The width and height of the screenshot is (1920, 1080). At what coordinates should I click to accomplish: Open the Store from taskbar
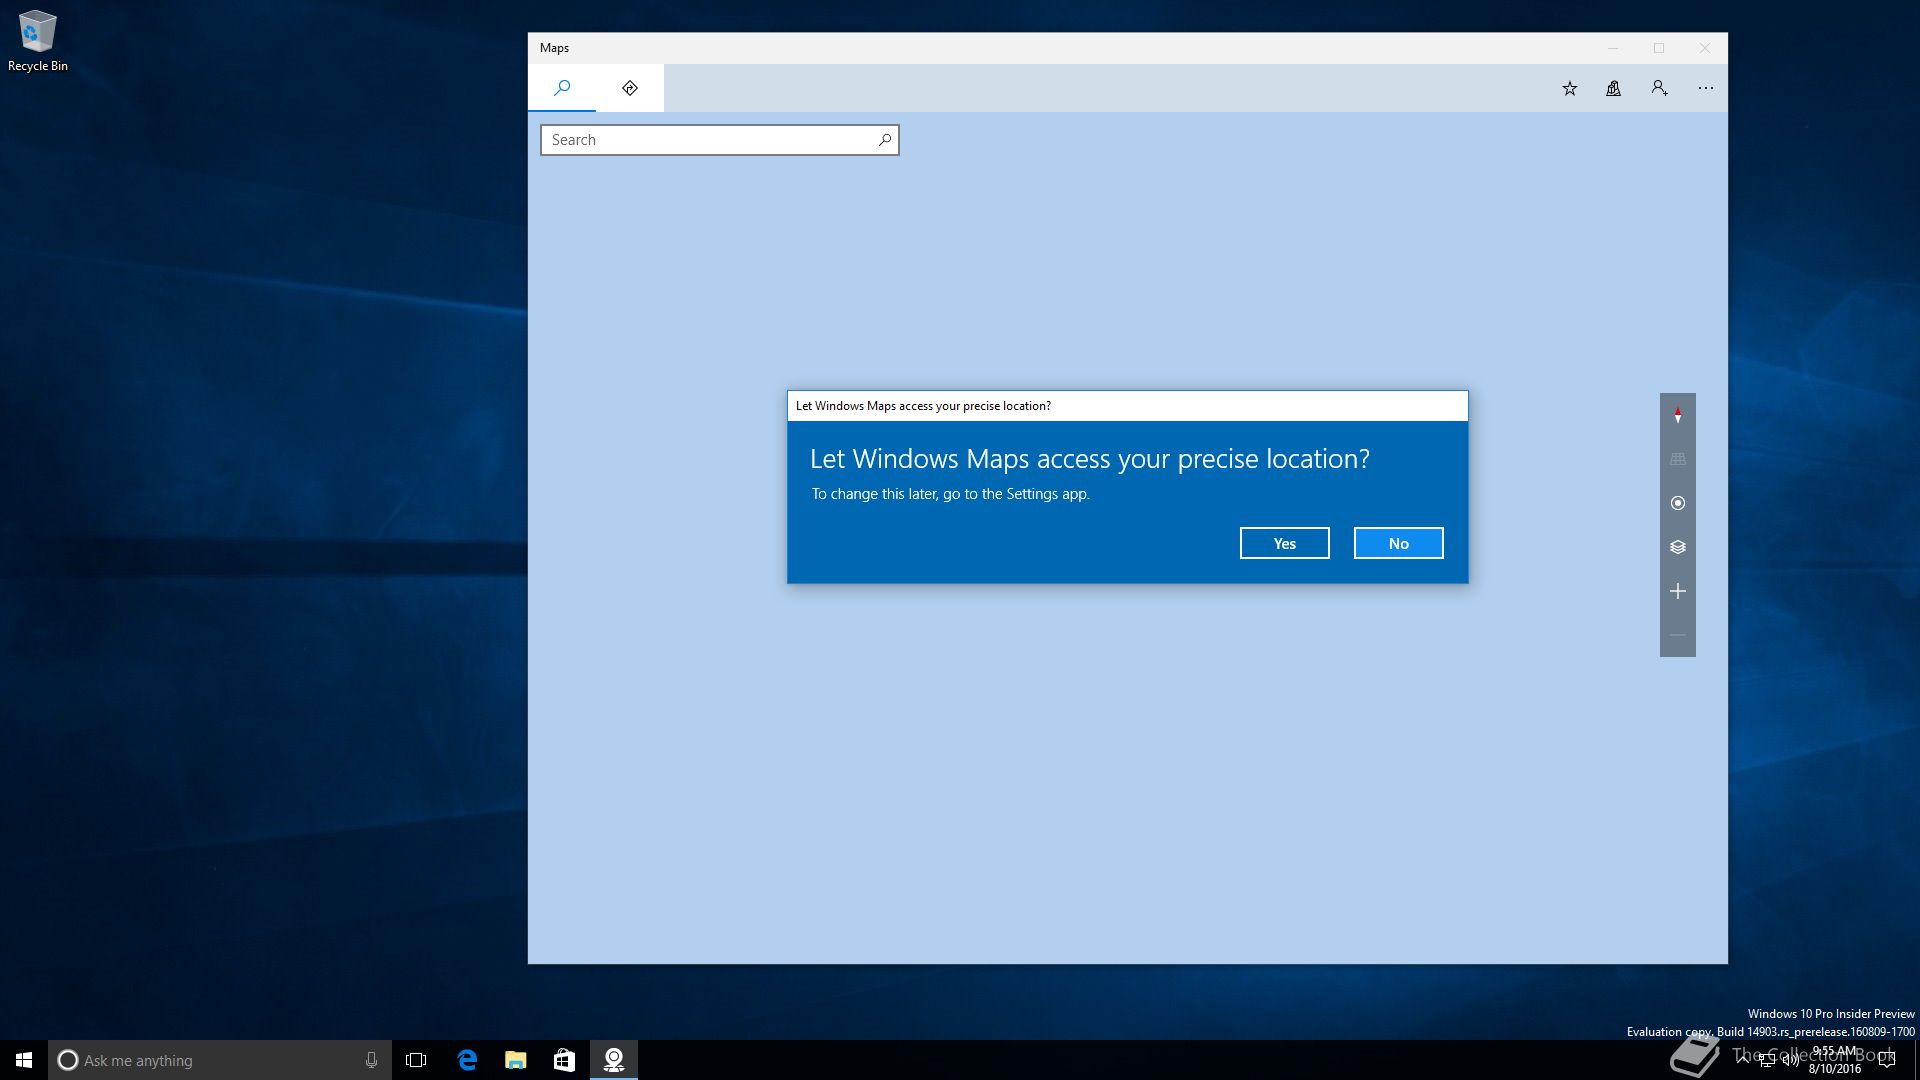pos(565,1060)
